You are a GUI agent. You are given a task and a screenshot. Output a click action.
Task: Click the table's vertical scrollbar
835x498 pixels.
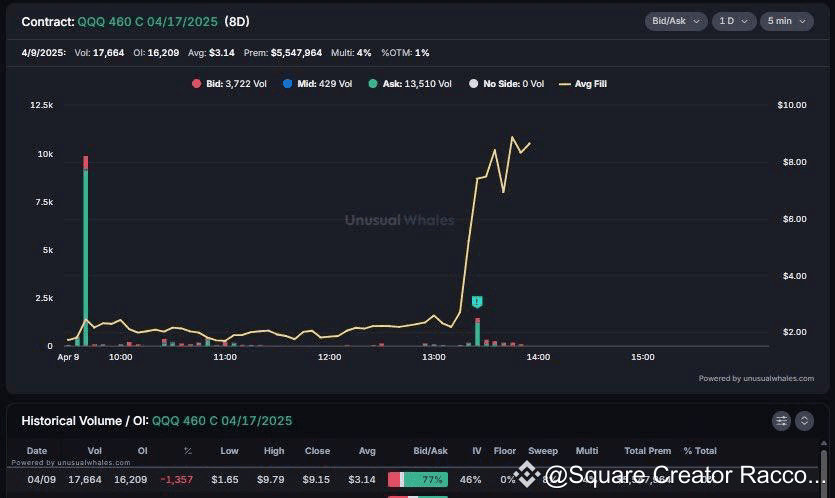click(824, 471)
